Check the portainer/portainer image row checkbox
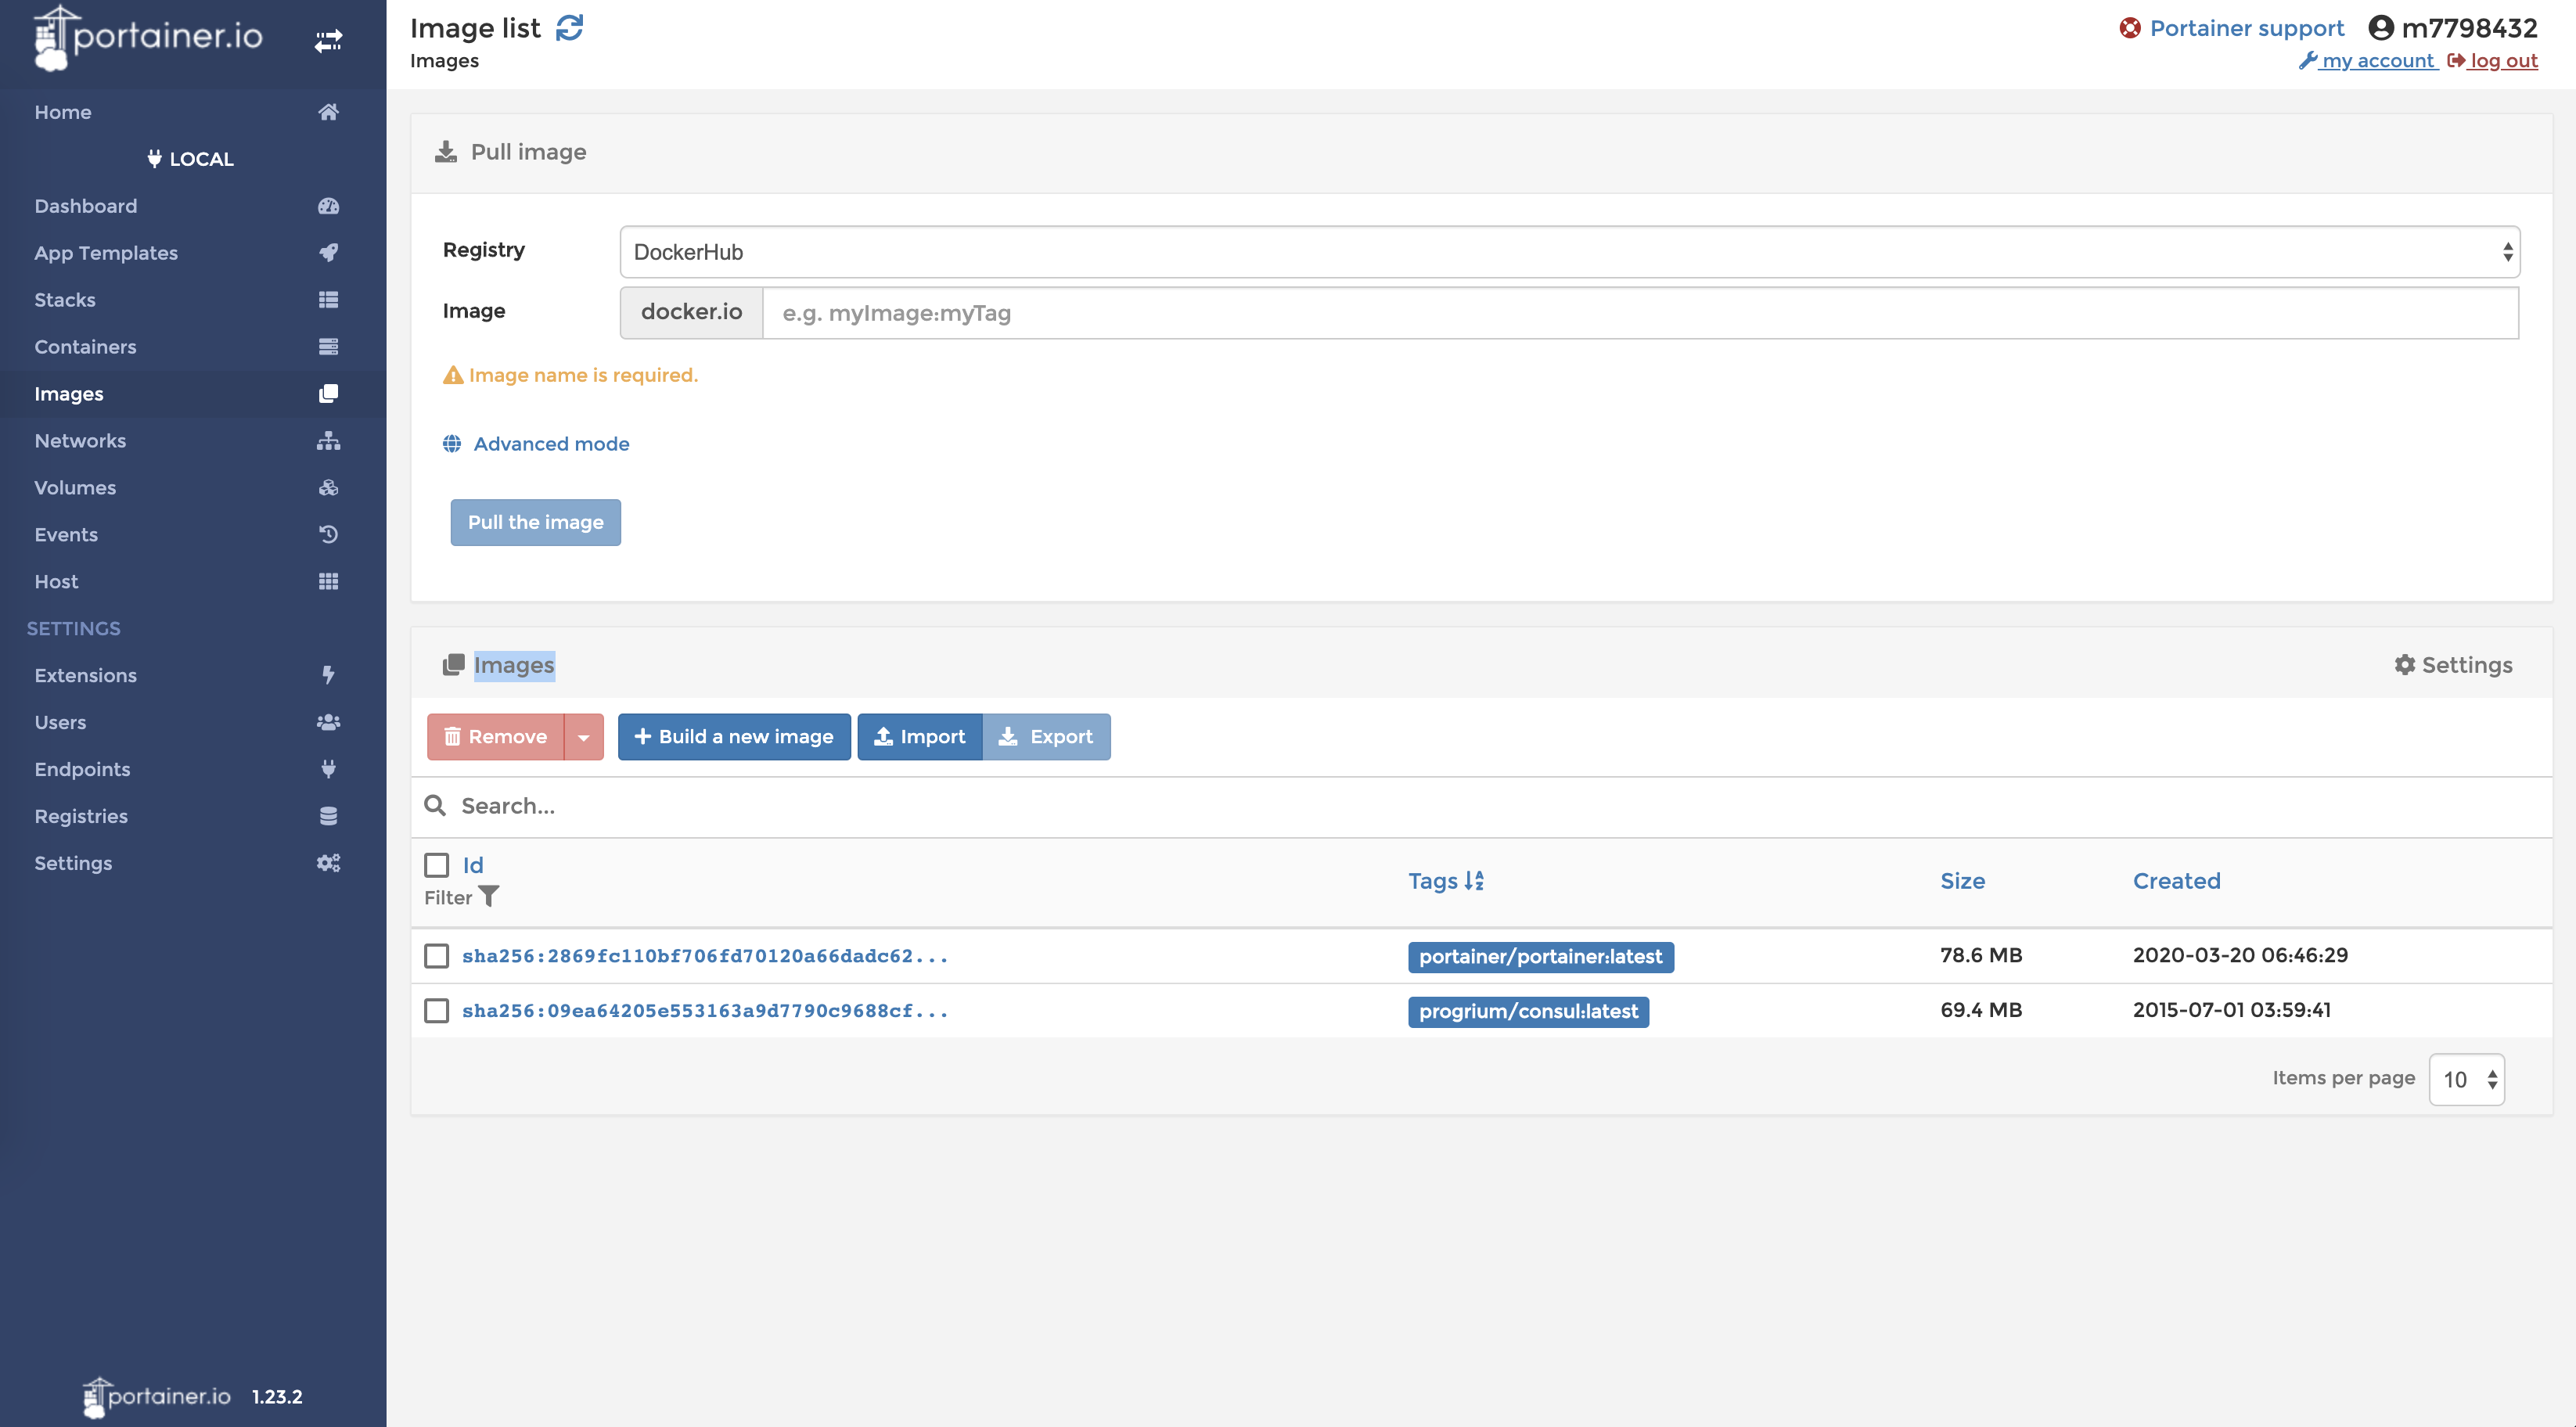The height and width of the screenshot is (1427, 2576). click(437, 956)
